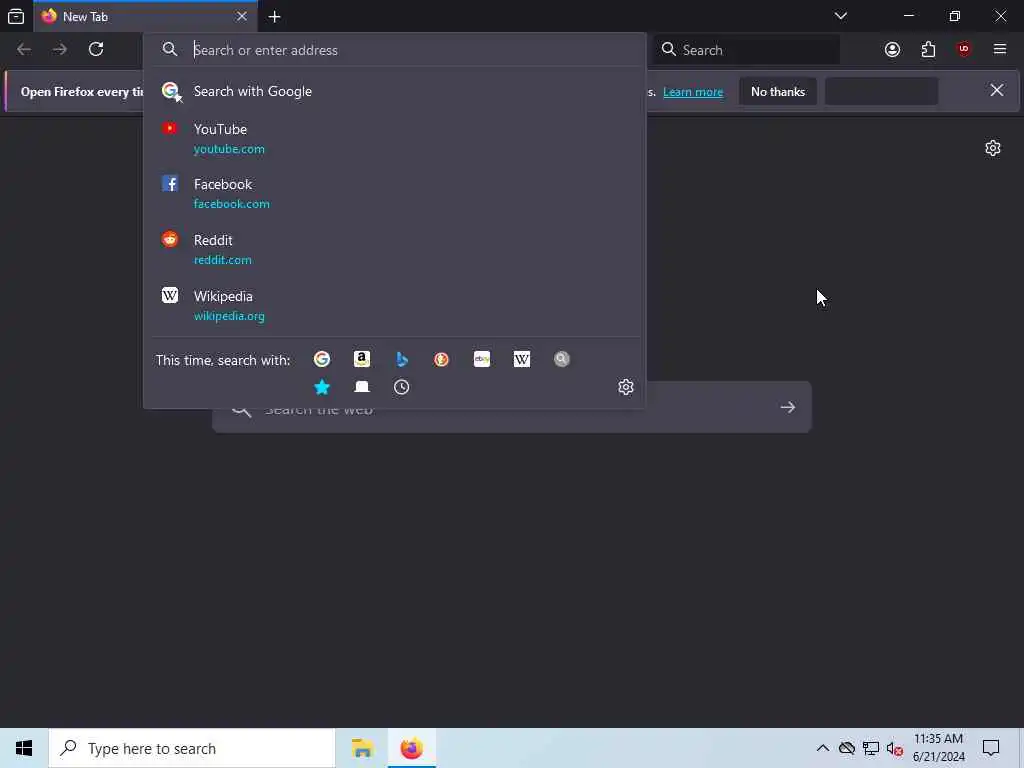This screenshot has width=1024, height=768.
Task: Select the gray magnifier search engine icon
Action: (562, 359)
